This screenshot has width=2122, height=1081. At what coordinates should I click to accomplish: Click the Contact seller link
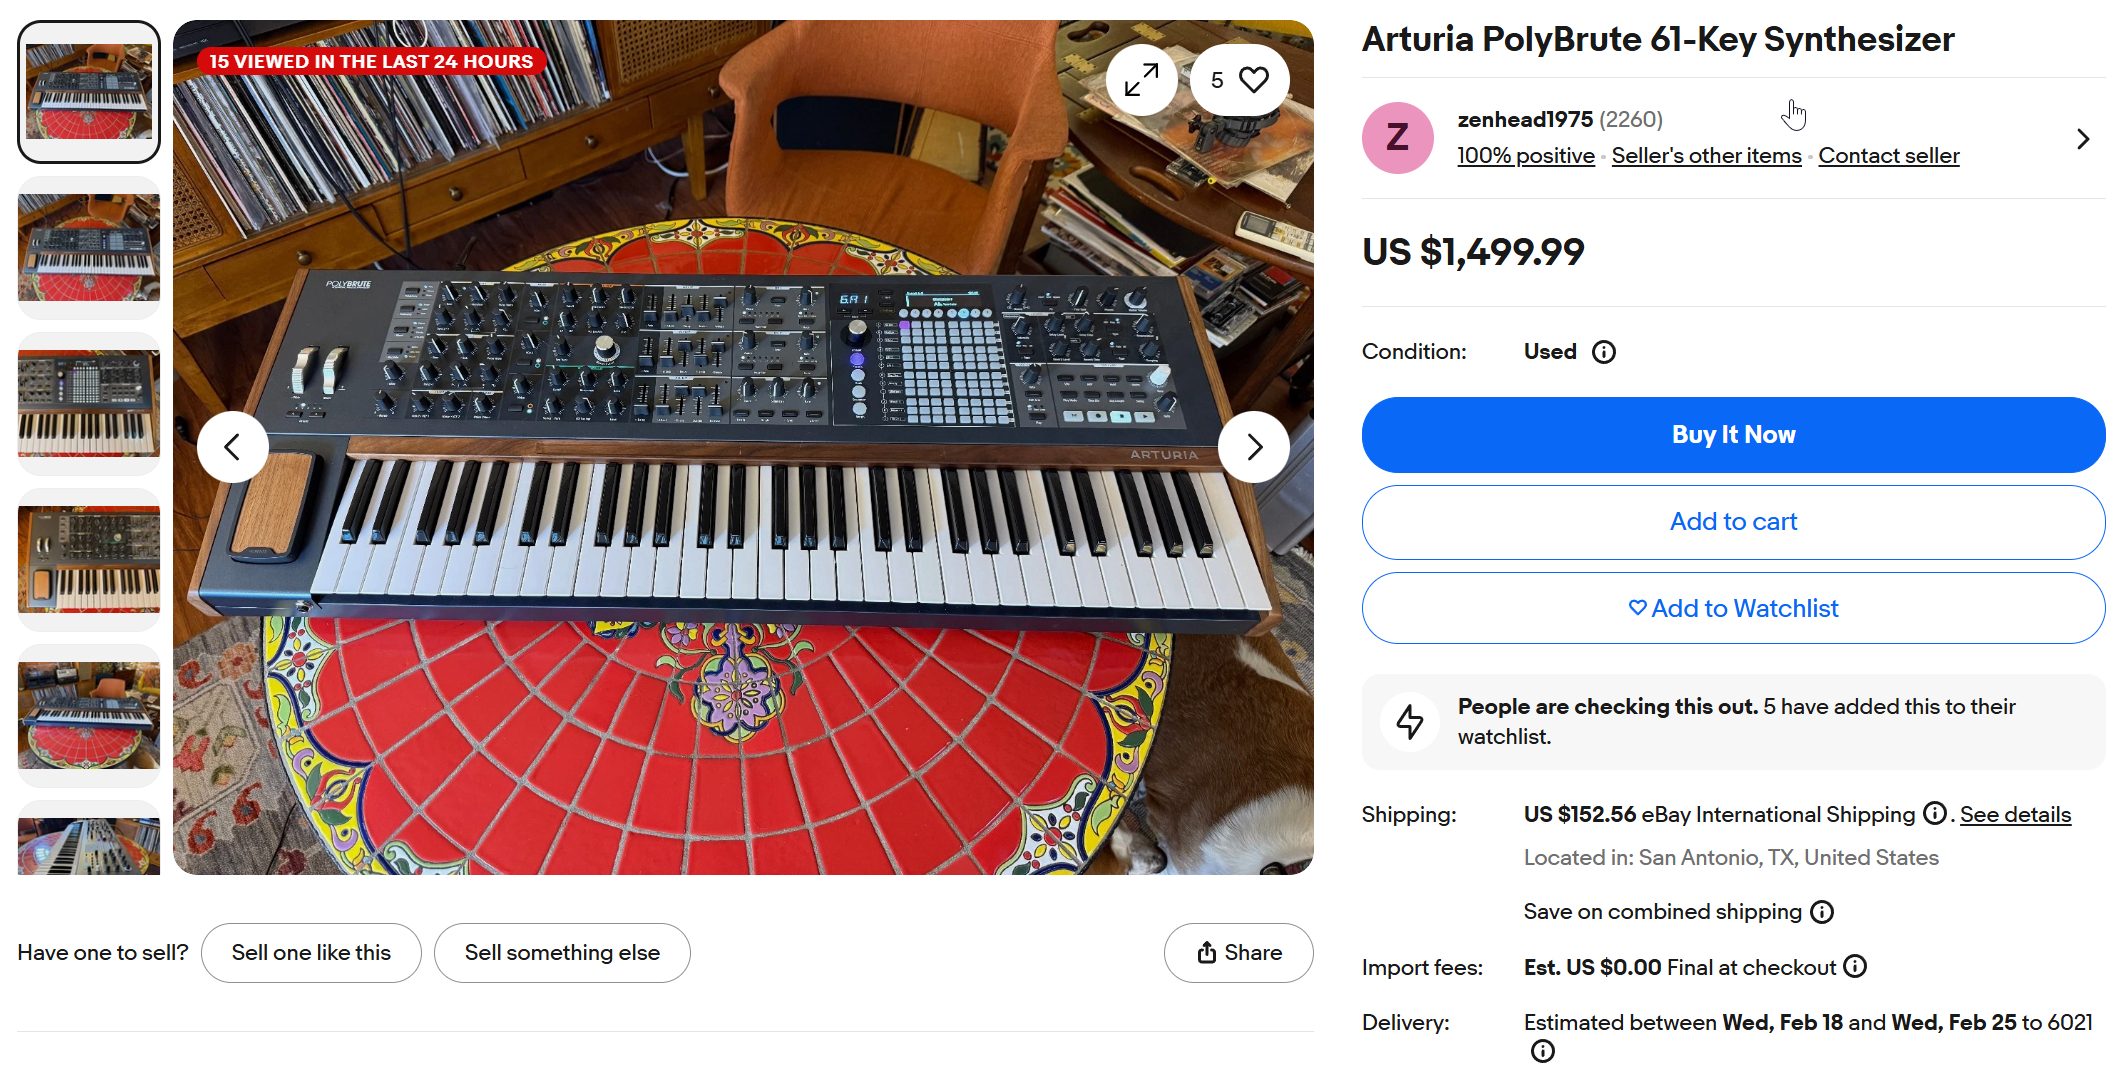point(1888,156)
